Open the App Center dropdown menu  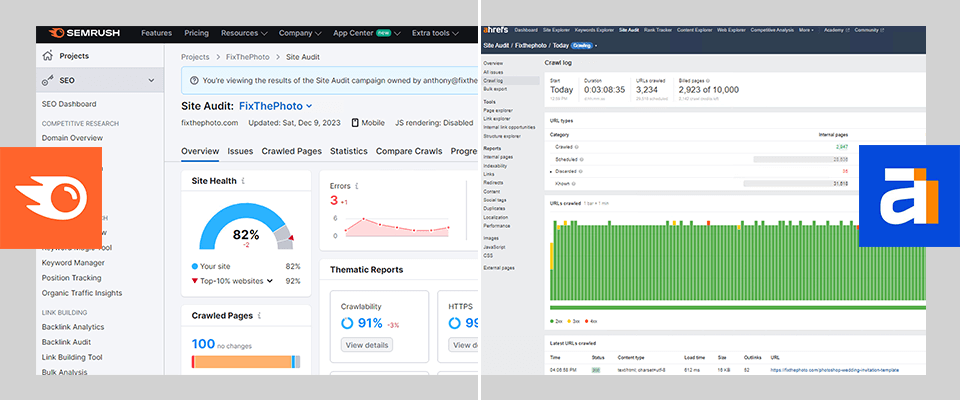[367, 33]
